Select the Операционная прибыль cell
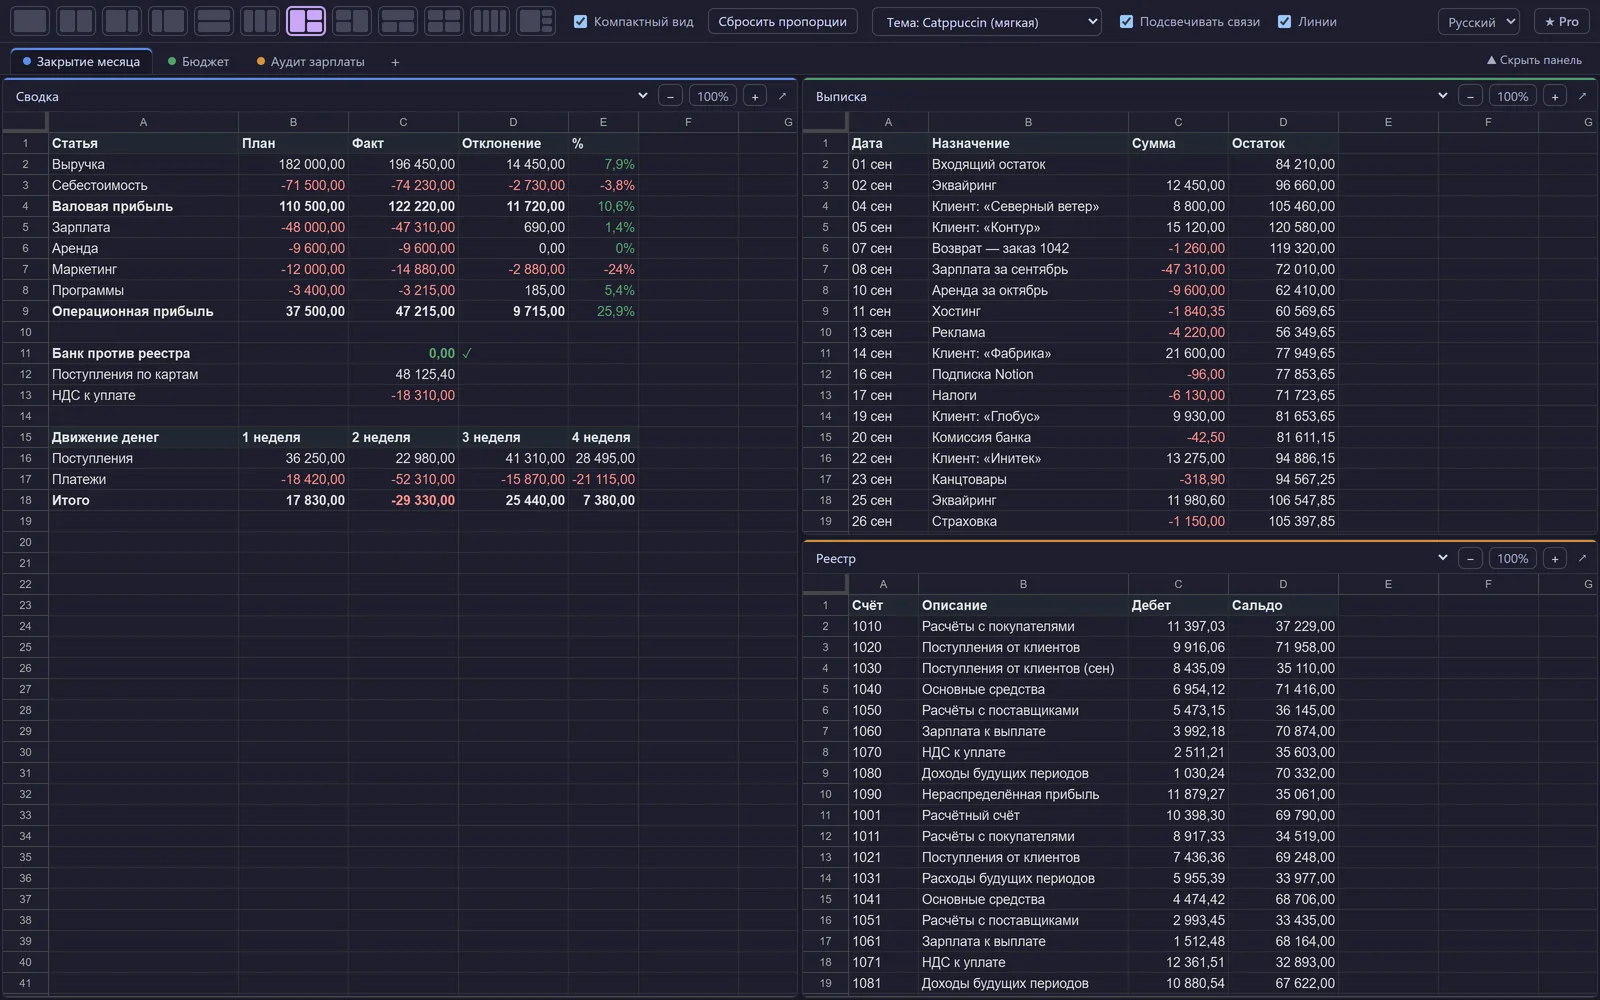 pyautogui.click(x=143, y=311)
